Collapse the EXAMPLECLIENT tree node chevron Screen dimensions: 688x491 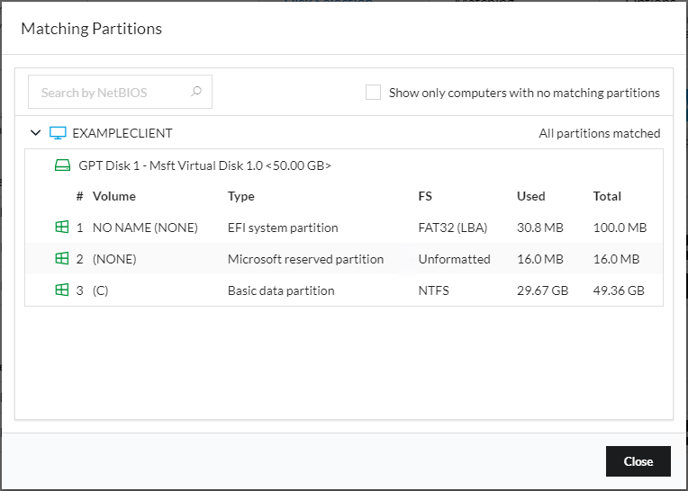[x=36, y=133]
